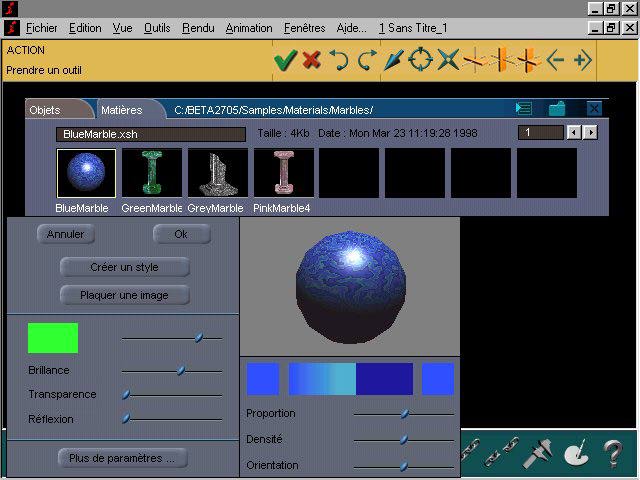Click the left blue color swatch
This screenshot has width=640, height=480.
[x=263, y=379]
